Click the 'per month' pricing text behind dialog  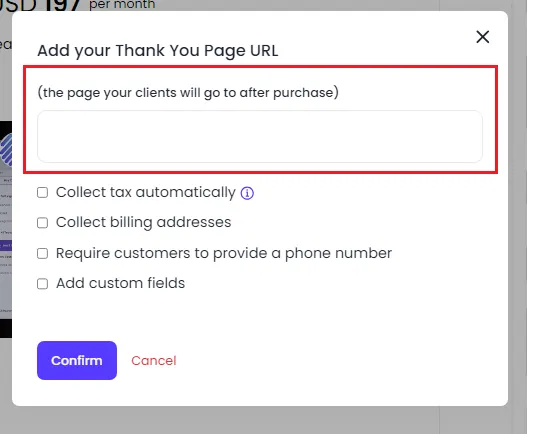(x=122, y=5)
